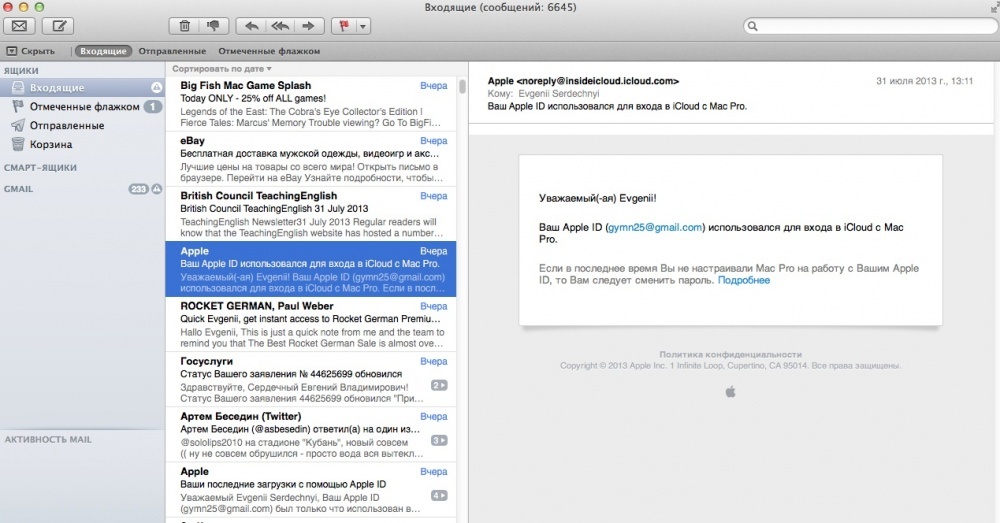
Task: Click the green zoom window button
Action: (x=40, y=7)
